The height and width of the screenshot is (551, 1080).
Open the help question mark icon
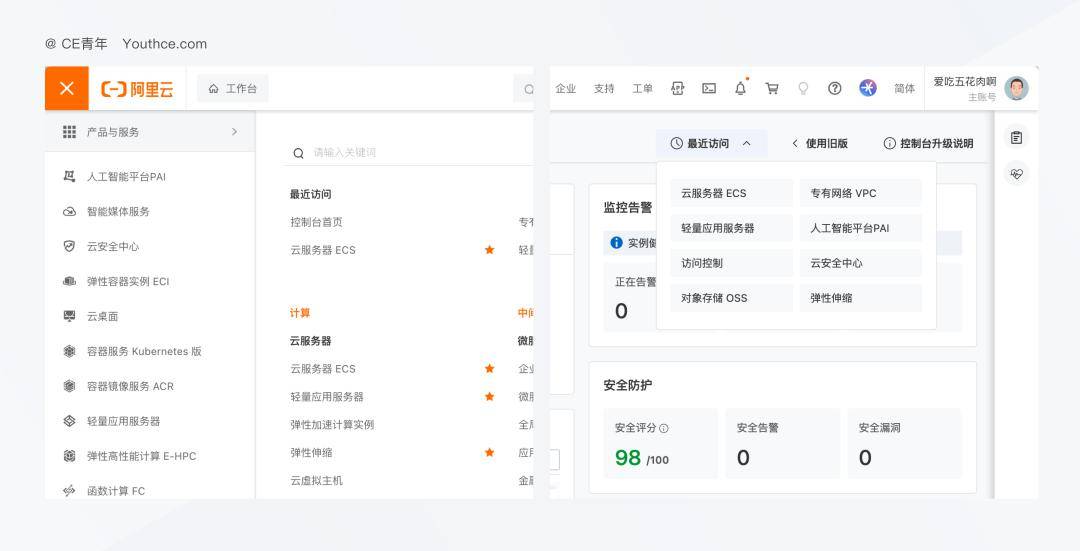835,88
